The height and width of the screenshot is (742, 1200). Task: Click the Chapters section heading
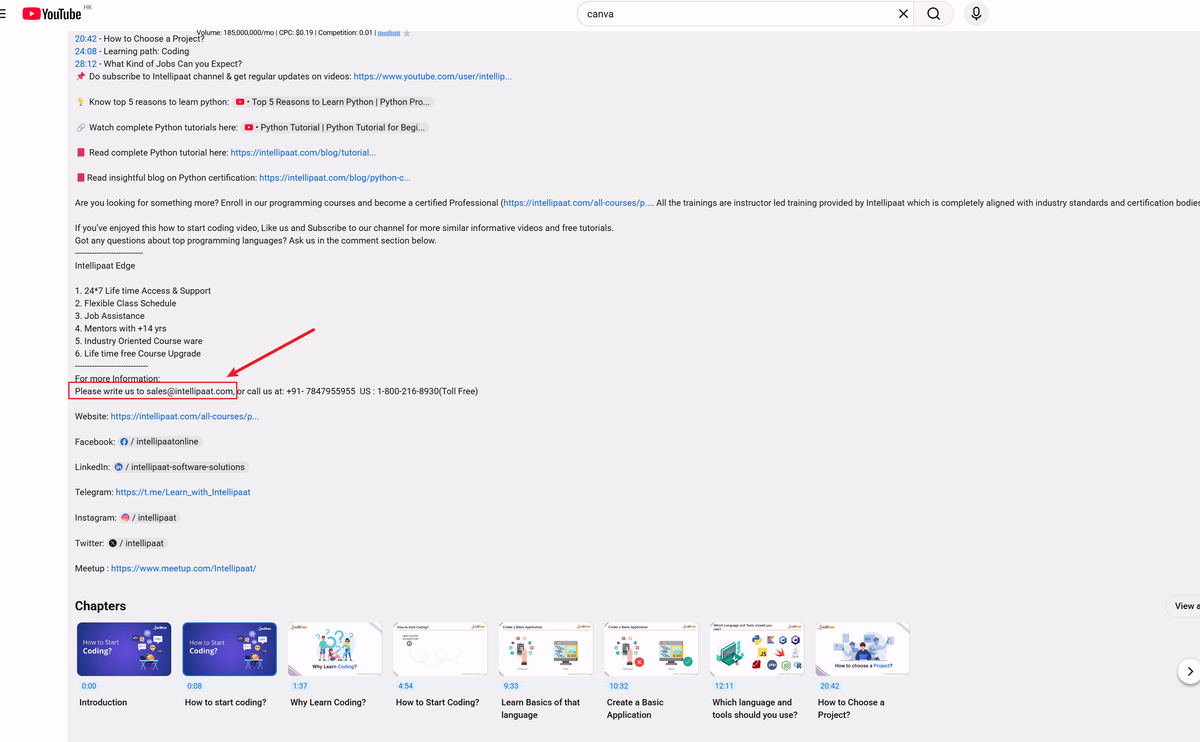(100, 606)
